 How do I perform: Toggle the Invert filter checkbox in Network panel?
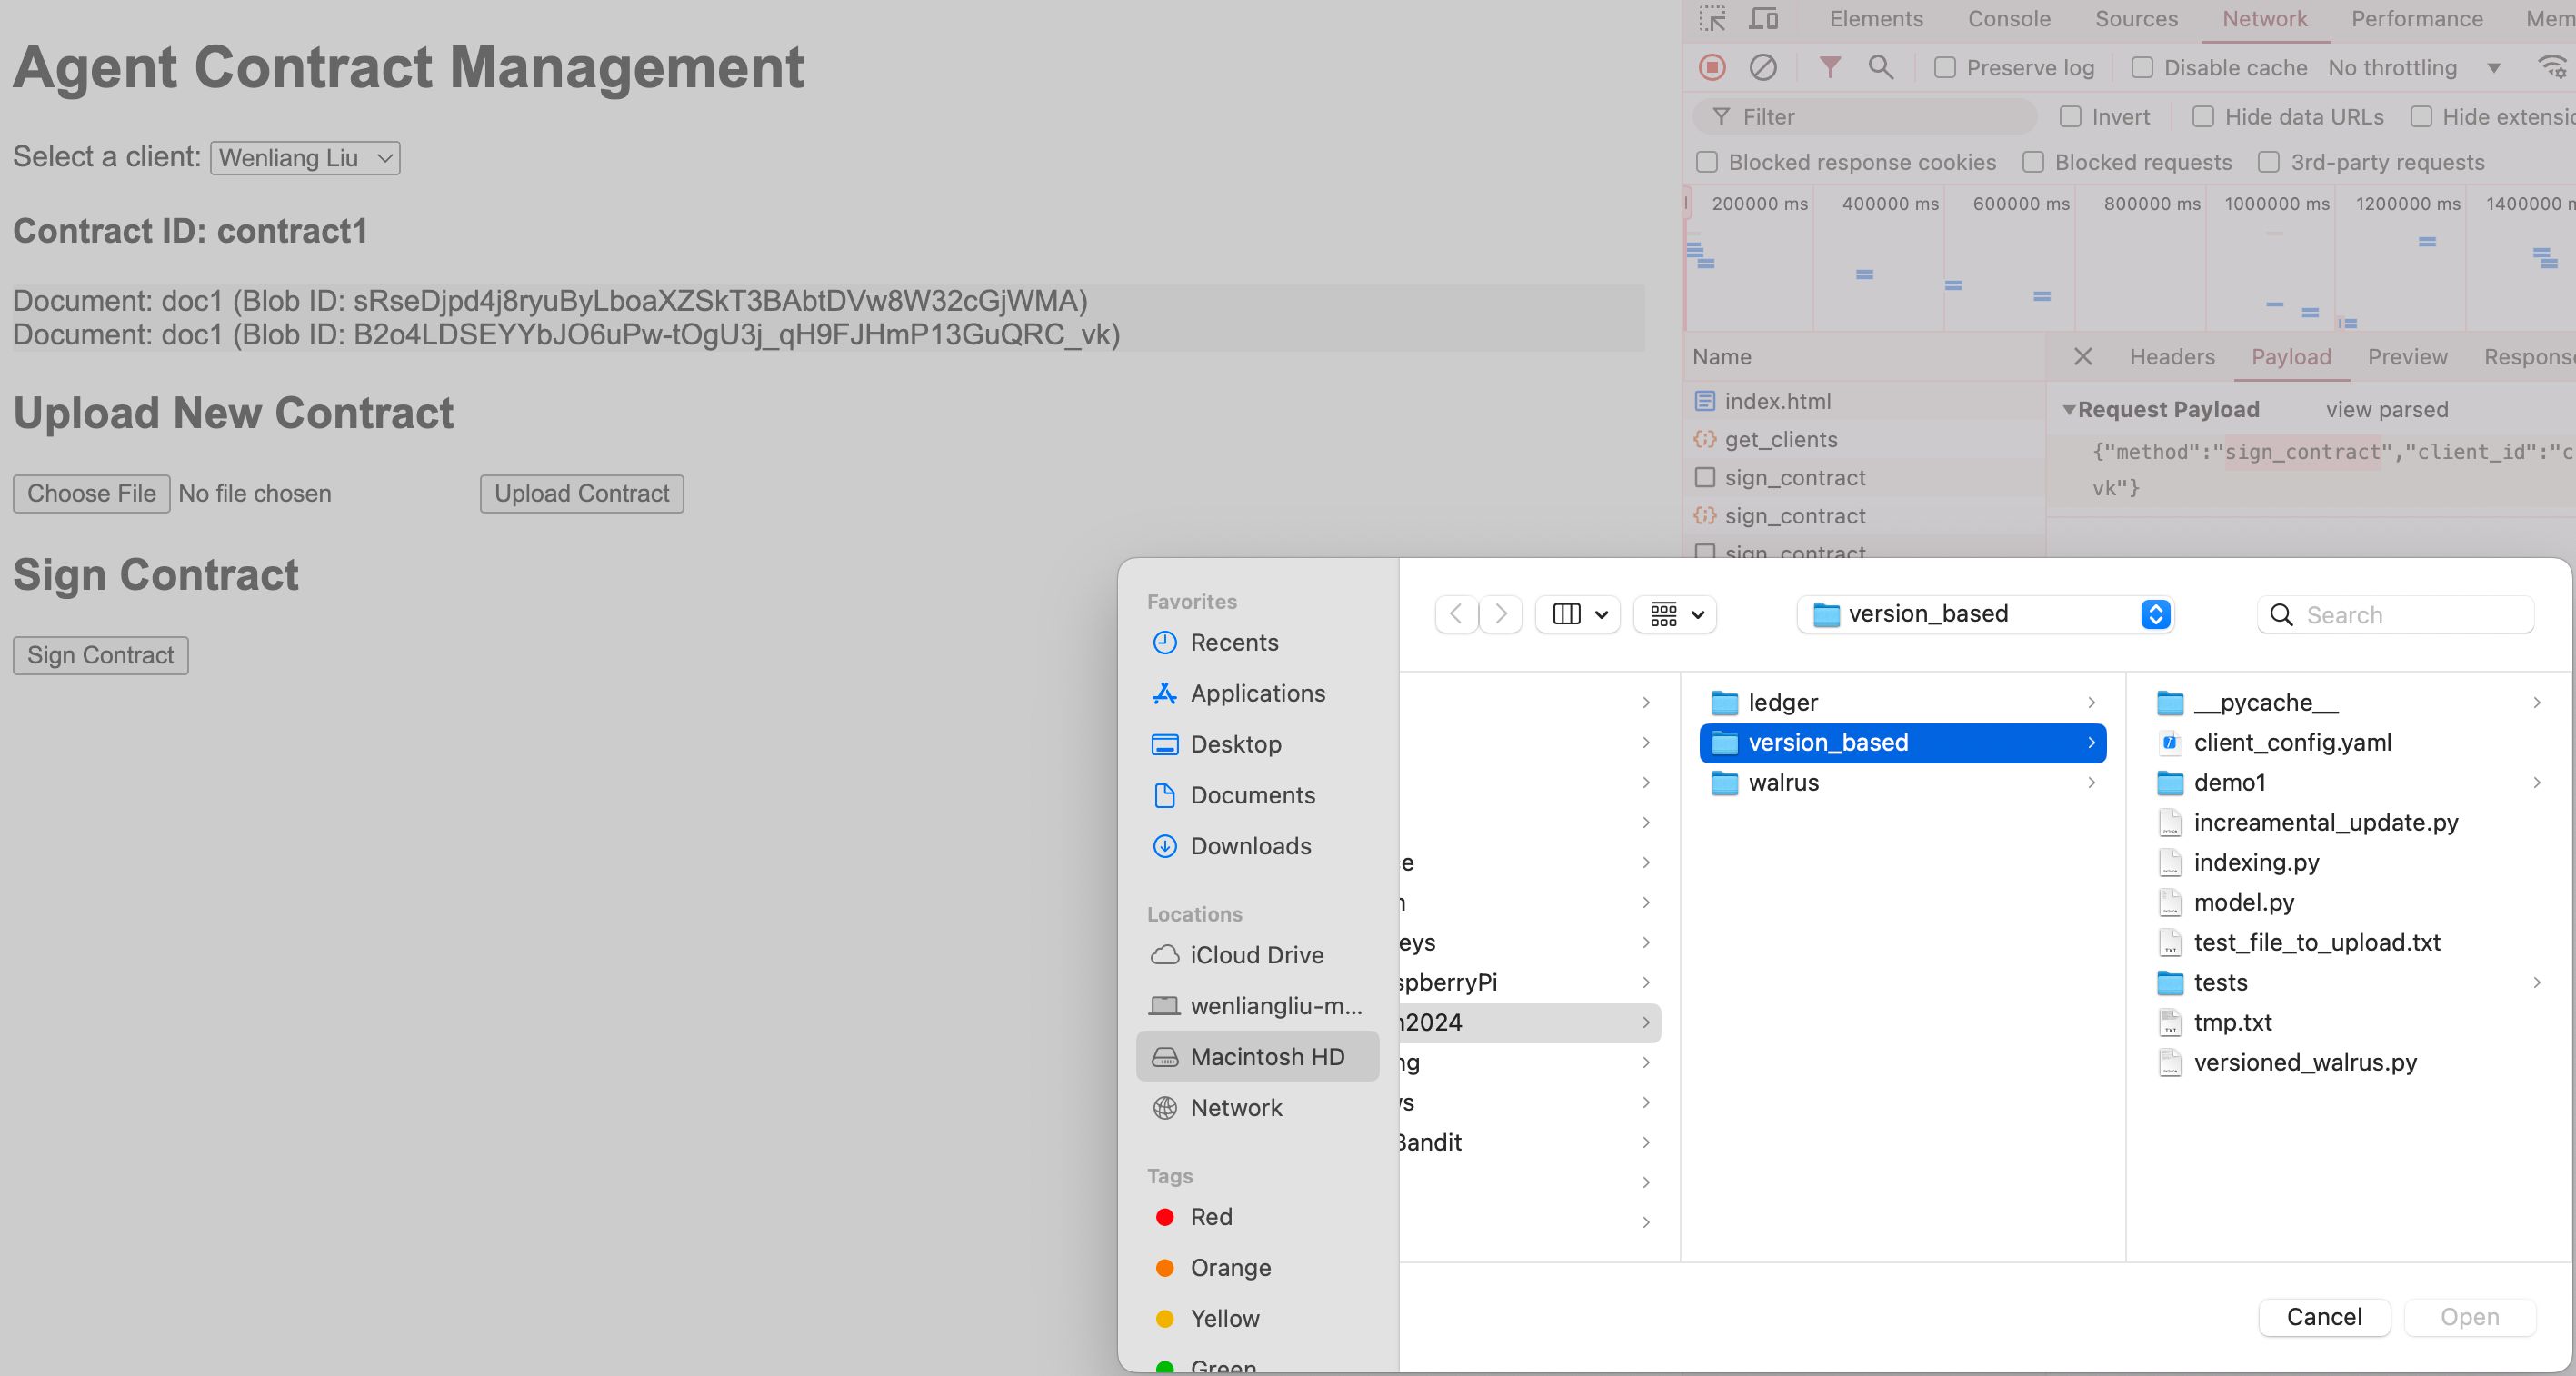2070,115
